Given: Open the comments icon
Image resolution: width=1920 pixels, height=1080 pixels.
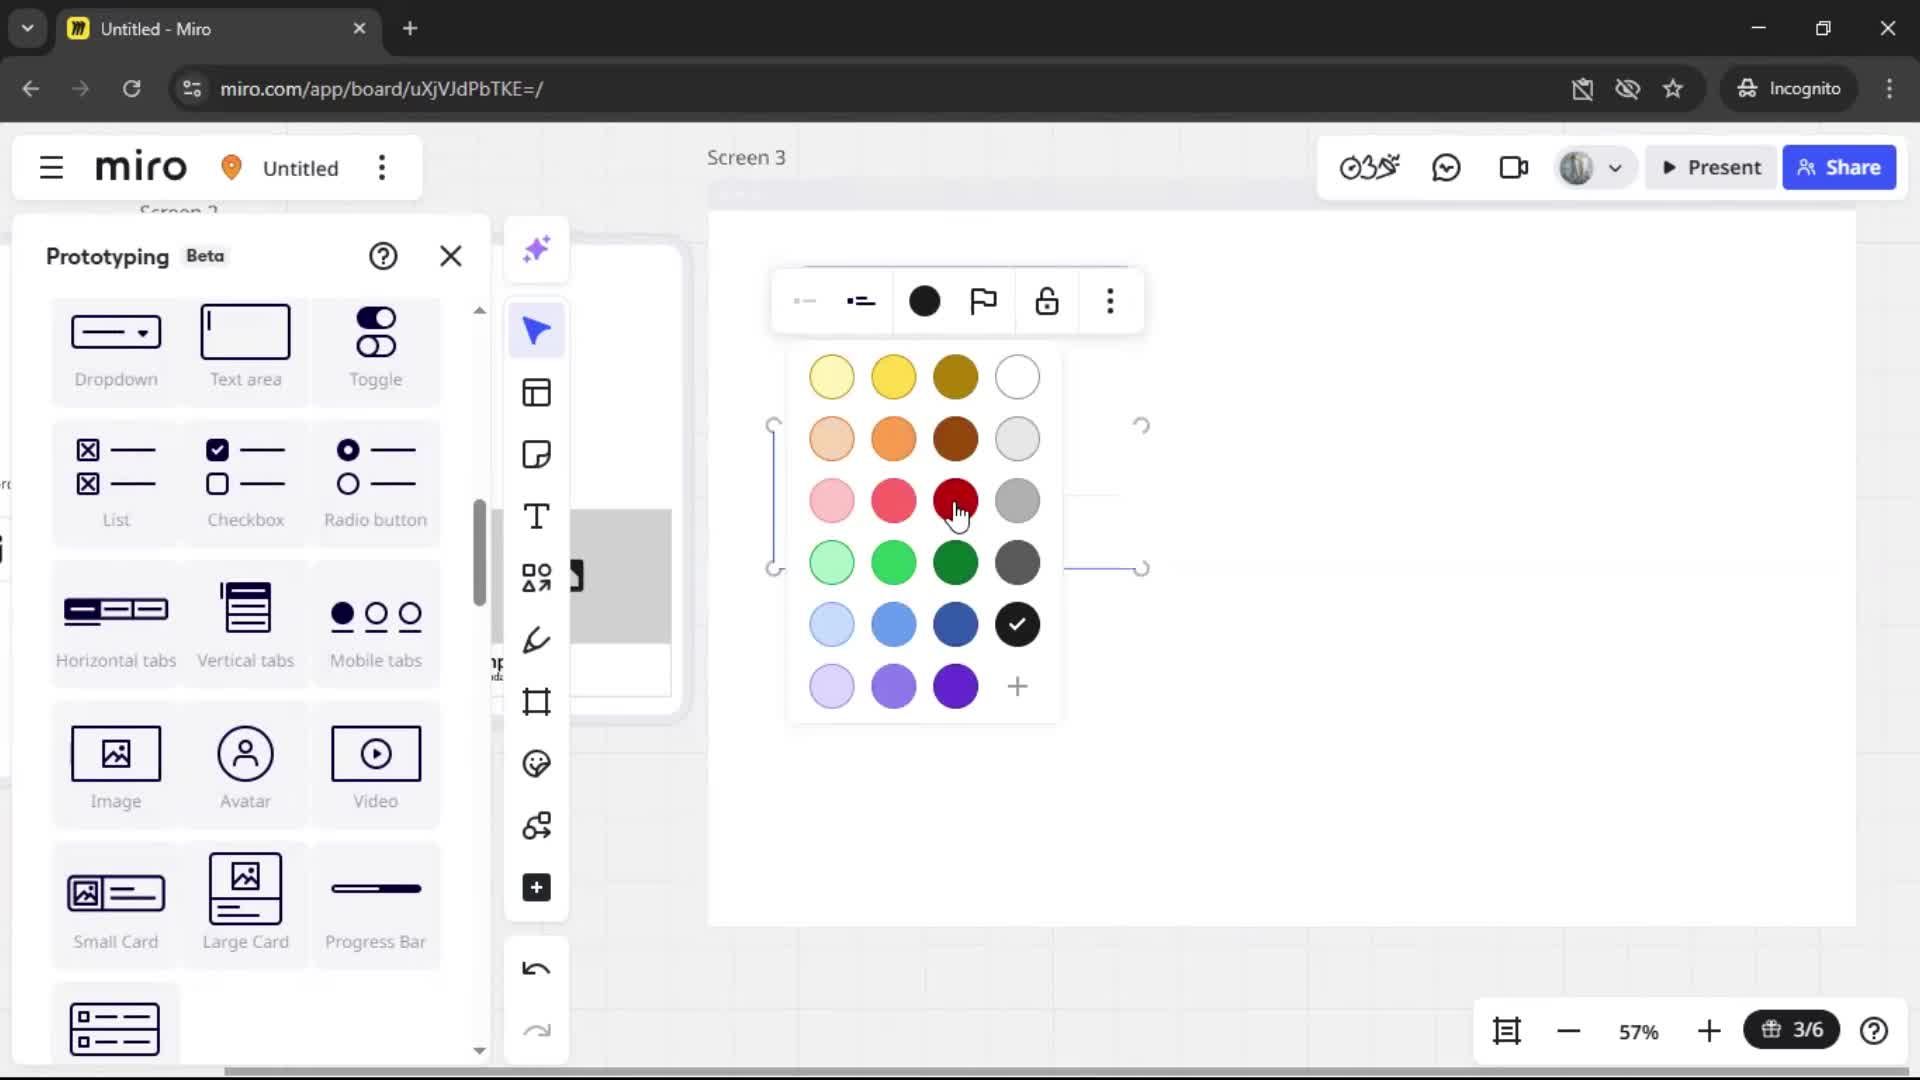Looking at the screenshot, I should pos(1446,168).
